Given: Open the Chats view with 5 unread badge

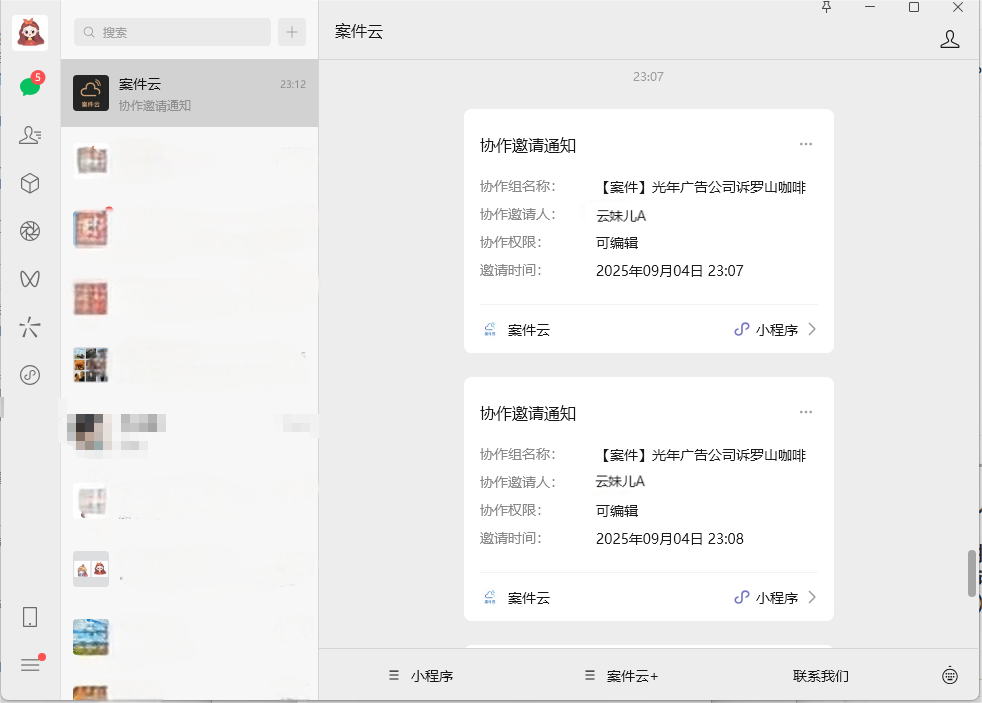Looking at the screenshot, I should (30, 86).
